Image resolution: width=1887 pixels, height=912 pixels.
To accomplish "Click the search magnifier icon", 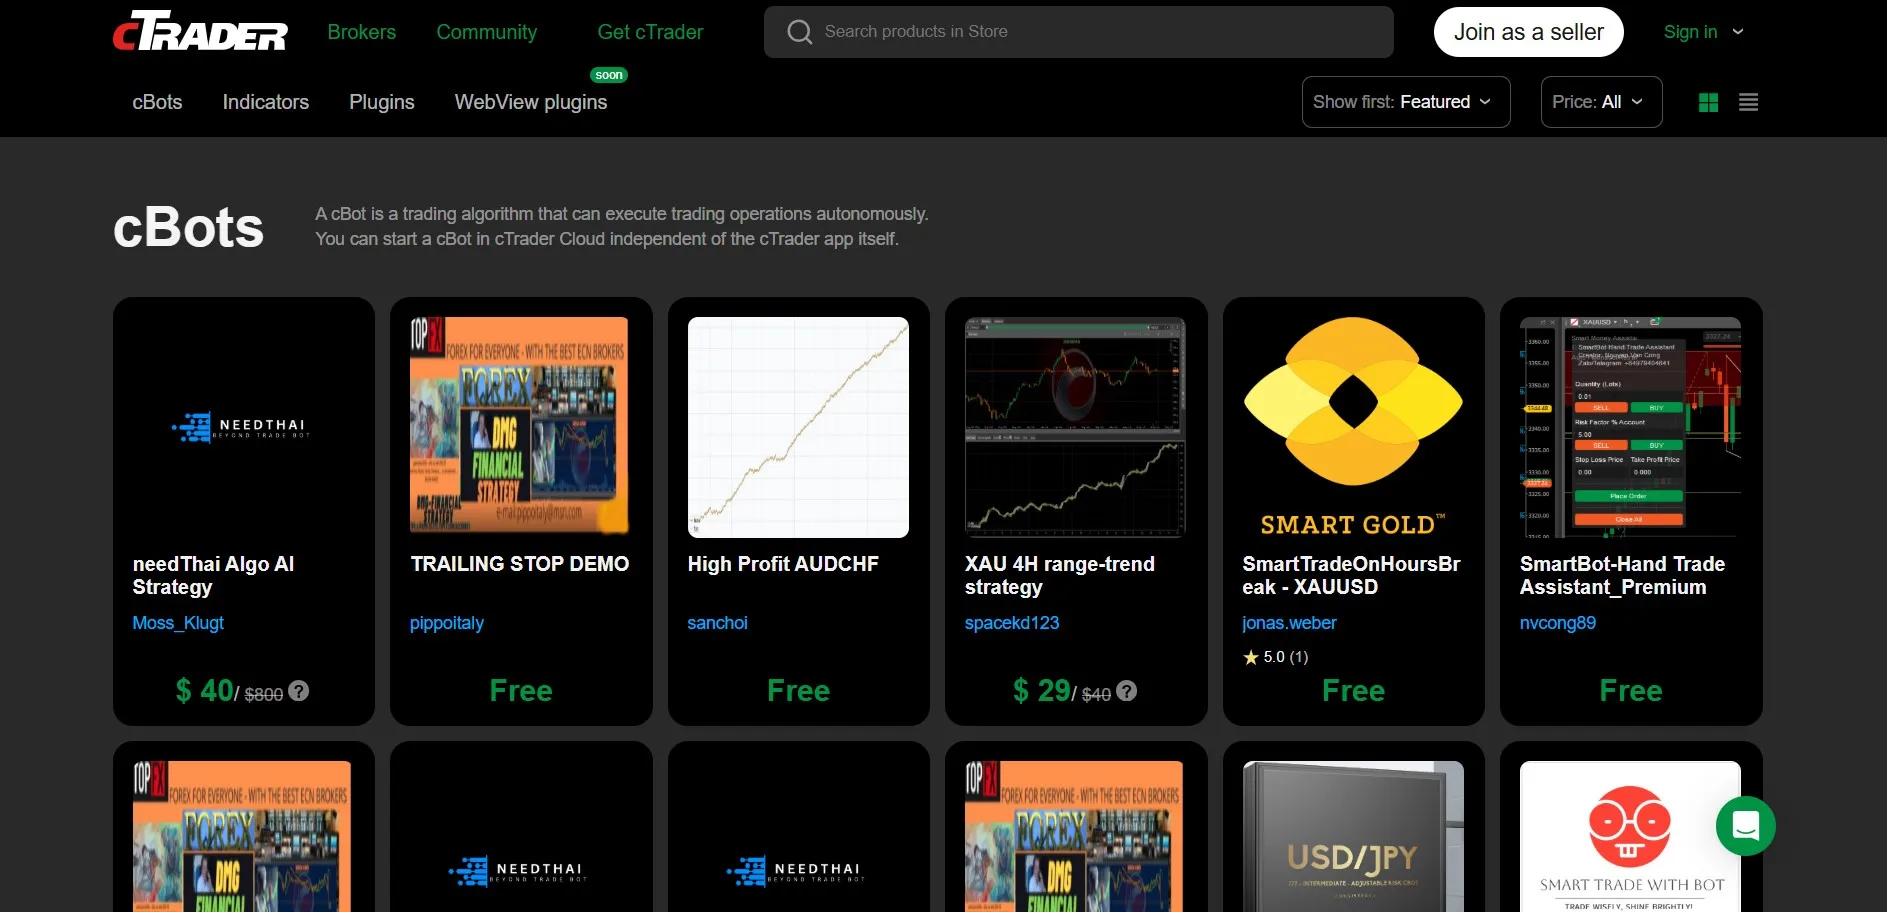I will click(x=799, y=32).
